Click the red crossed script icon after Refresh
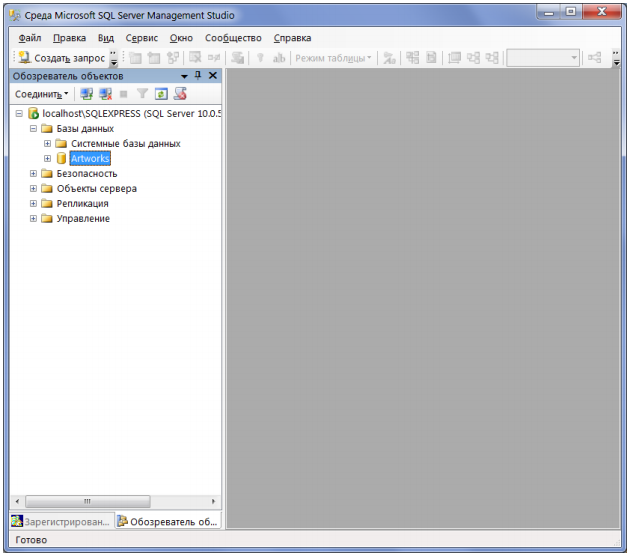Image resolution: width=630 pixels, height=556 pixels. click(180, 94)
